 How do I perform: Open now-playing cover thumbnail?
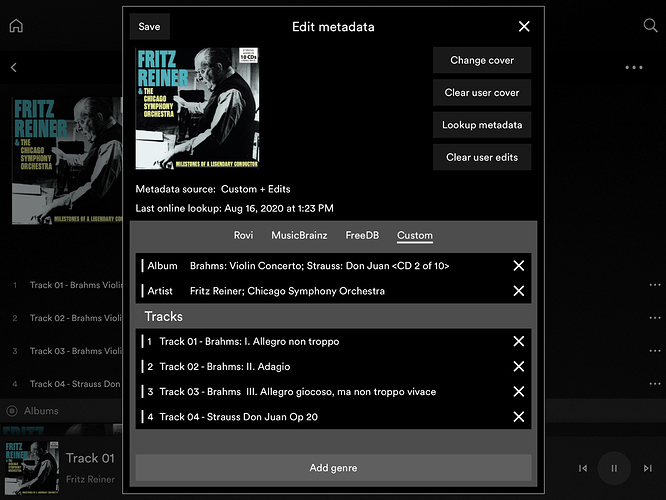tap(32, 468)
